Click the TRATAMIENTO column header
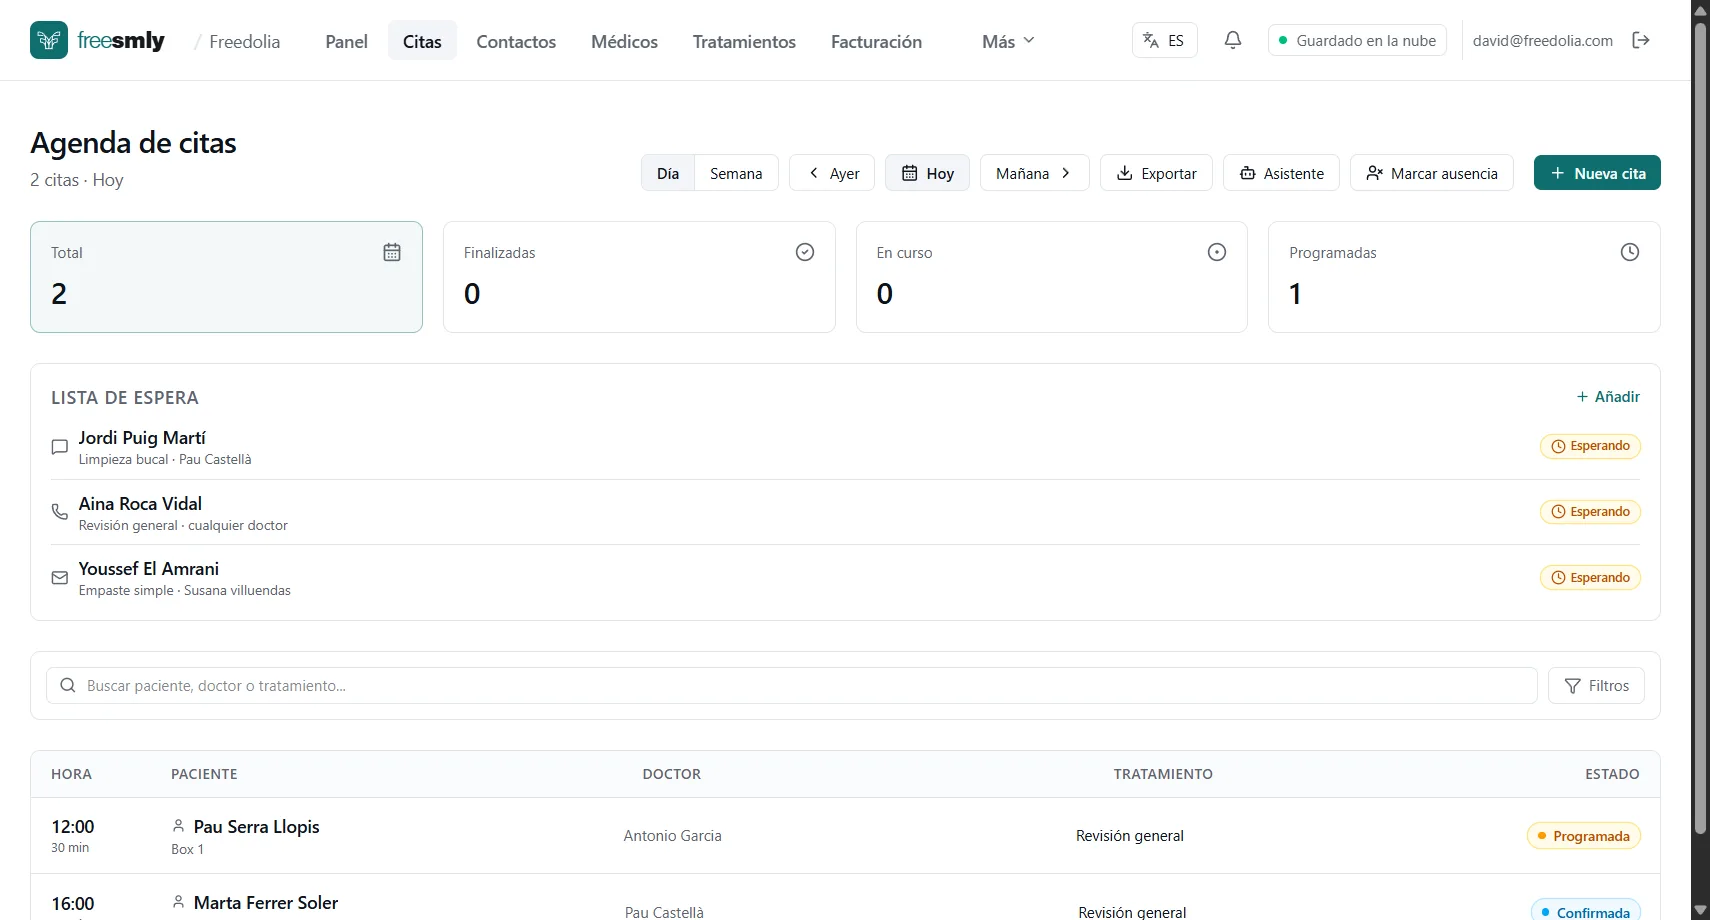Screen dimensions: 1710x920 [x=1163, y=774]
